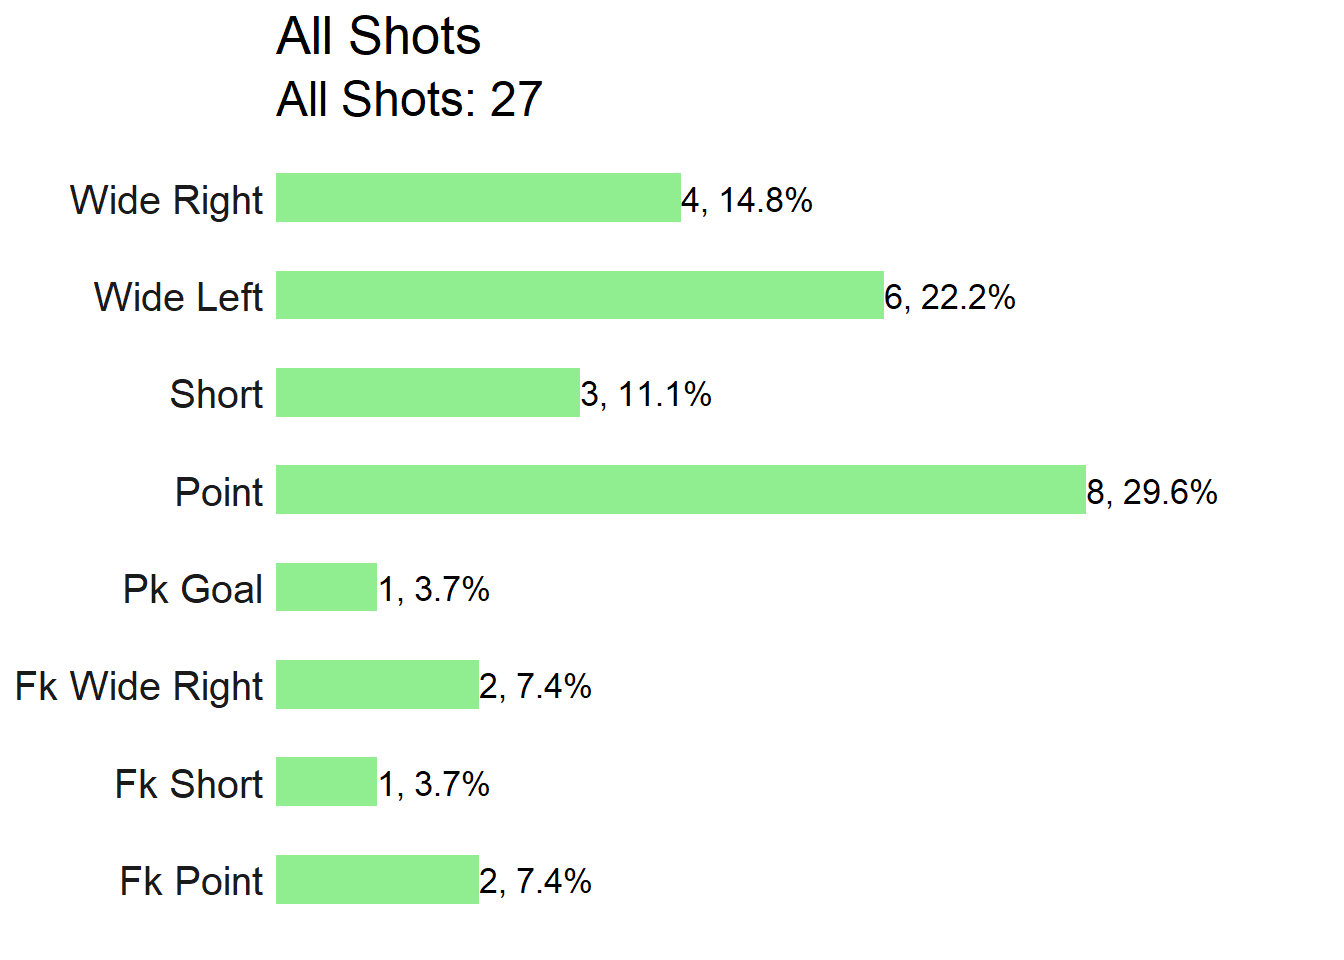Select the 'All Shots' chart title
This screenshot has width=1344, height=960.
pos(378,37)
